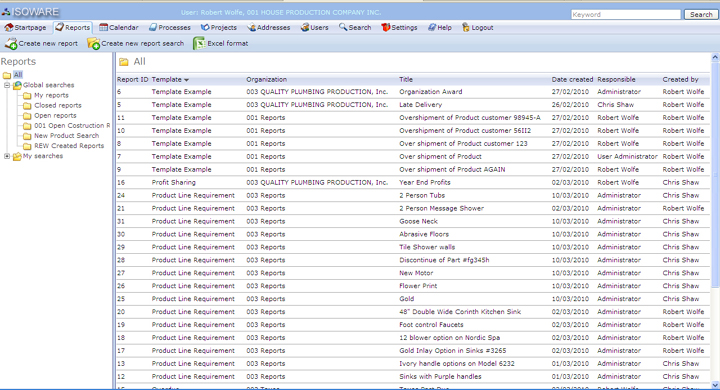This screenshot has width=720, height=390.
Task: Open report Gold Inlay Option in Sinks #3265
Action: pyautogui.click(x=453, y=350)
